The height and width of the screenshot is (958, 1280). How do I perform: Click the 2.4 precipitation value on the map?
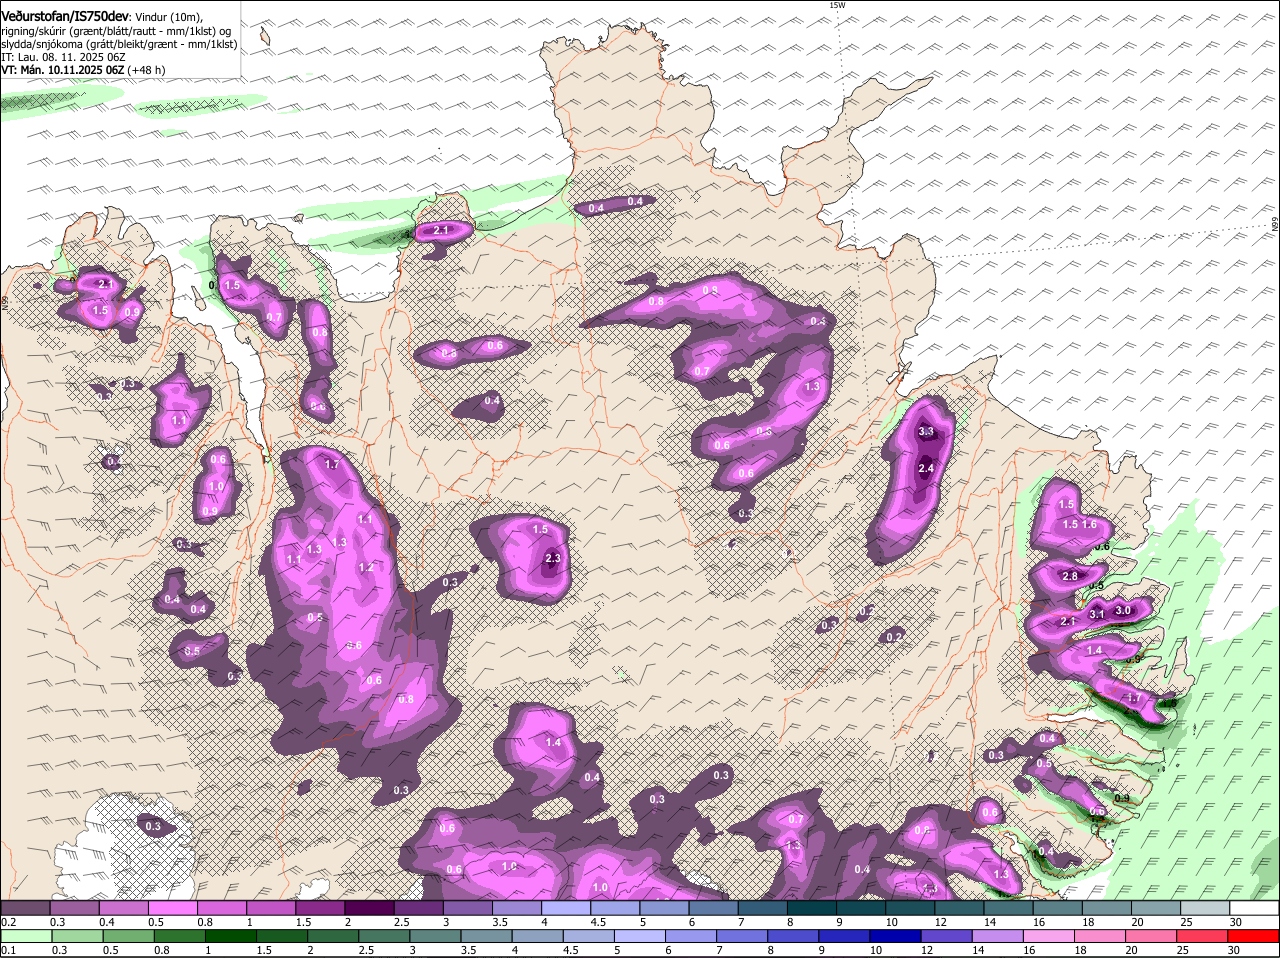pyautogui.click(x=926, y=468)
